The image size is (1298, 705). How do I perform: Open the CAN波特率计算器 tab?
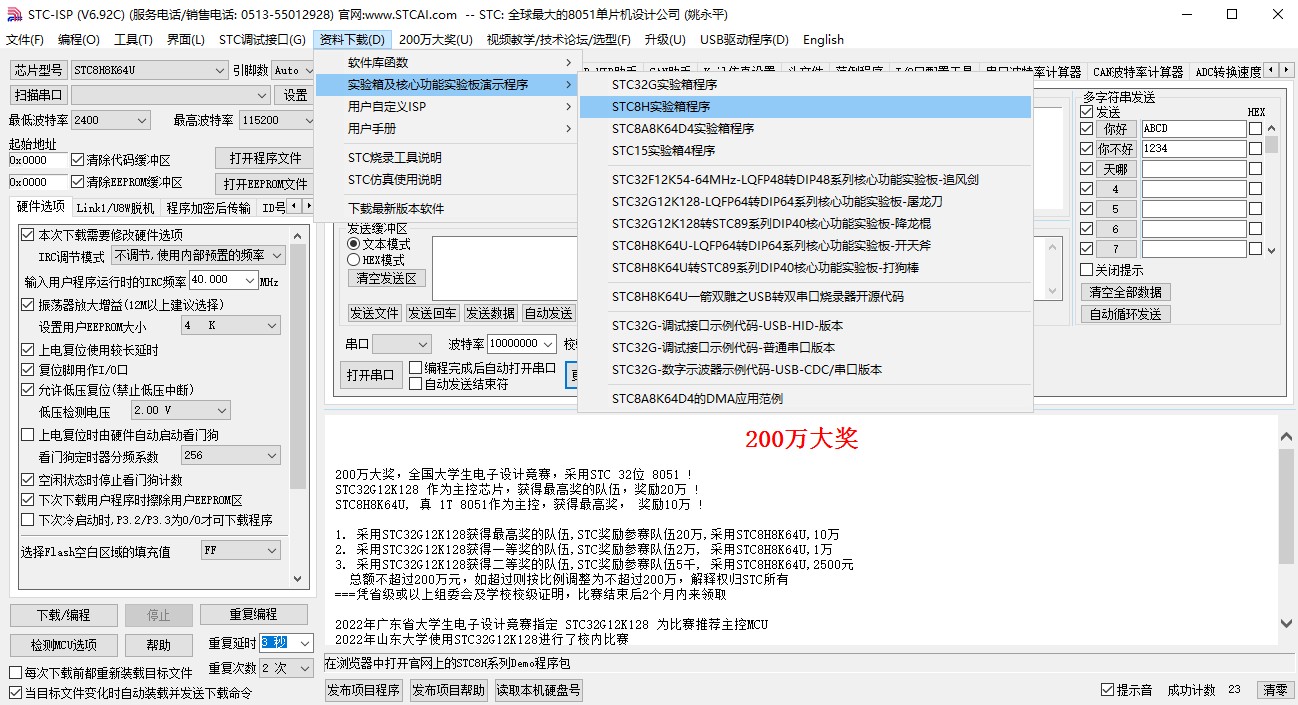1138,72
